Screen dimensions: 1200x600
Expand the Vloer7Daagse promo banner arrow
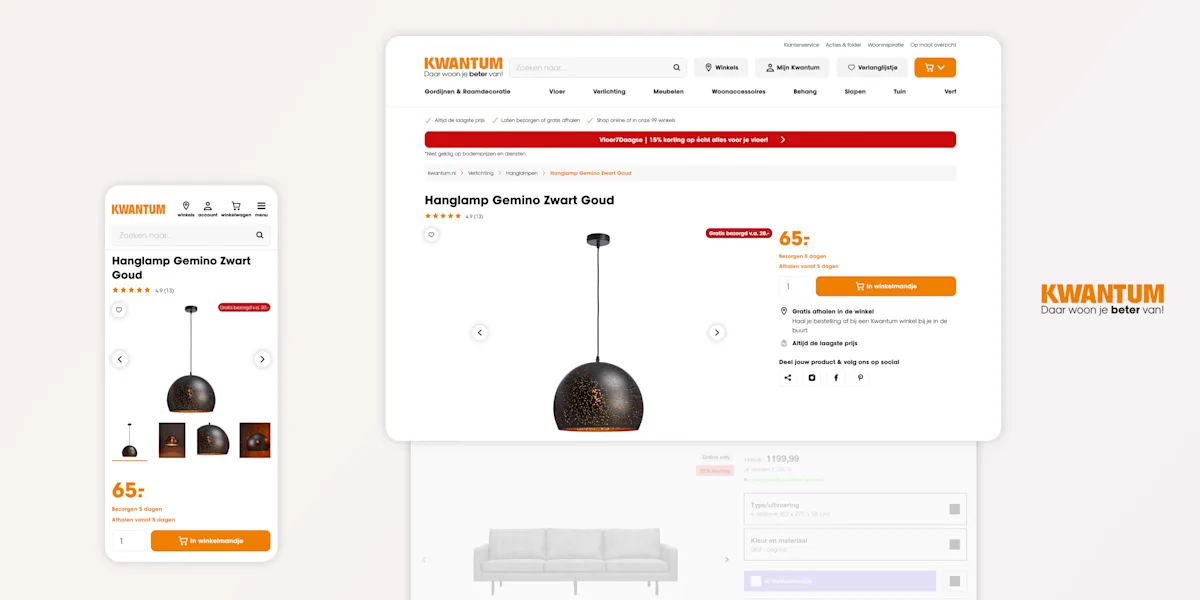(783, 140)
